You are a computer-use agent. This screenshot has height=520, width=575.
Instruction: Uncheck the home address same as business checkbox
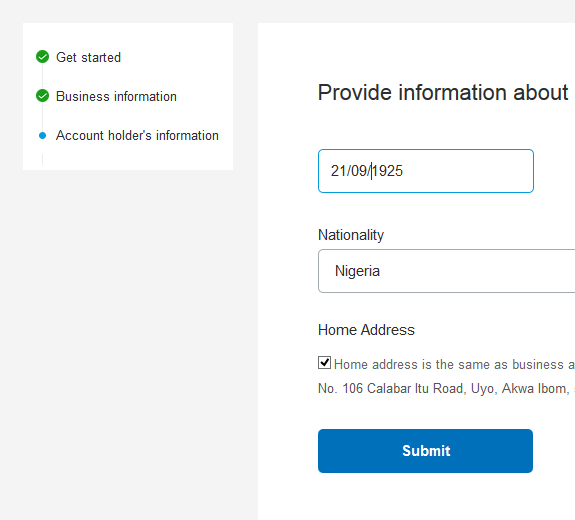coord(325,363)
